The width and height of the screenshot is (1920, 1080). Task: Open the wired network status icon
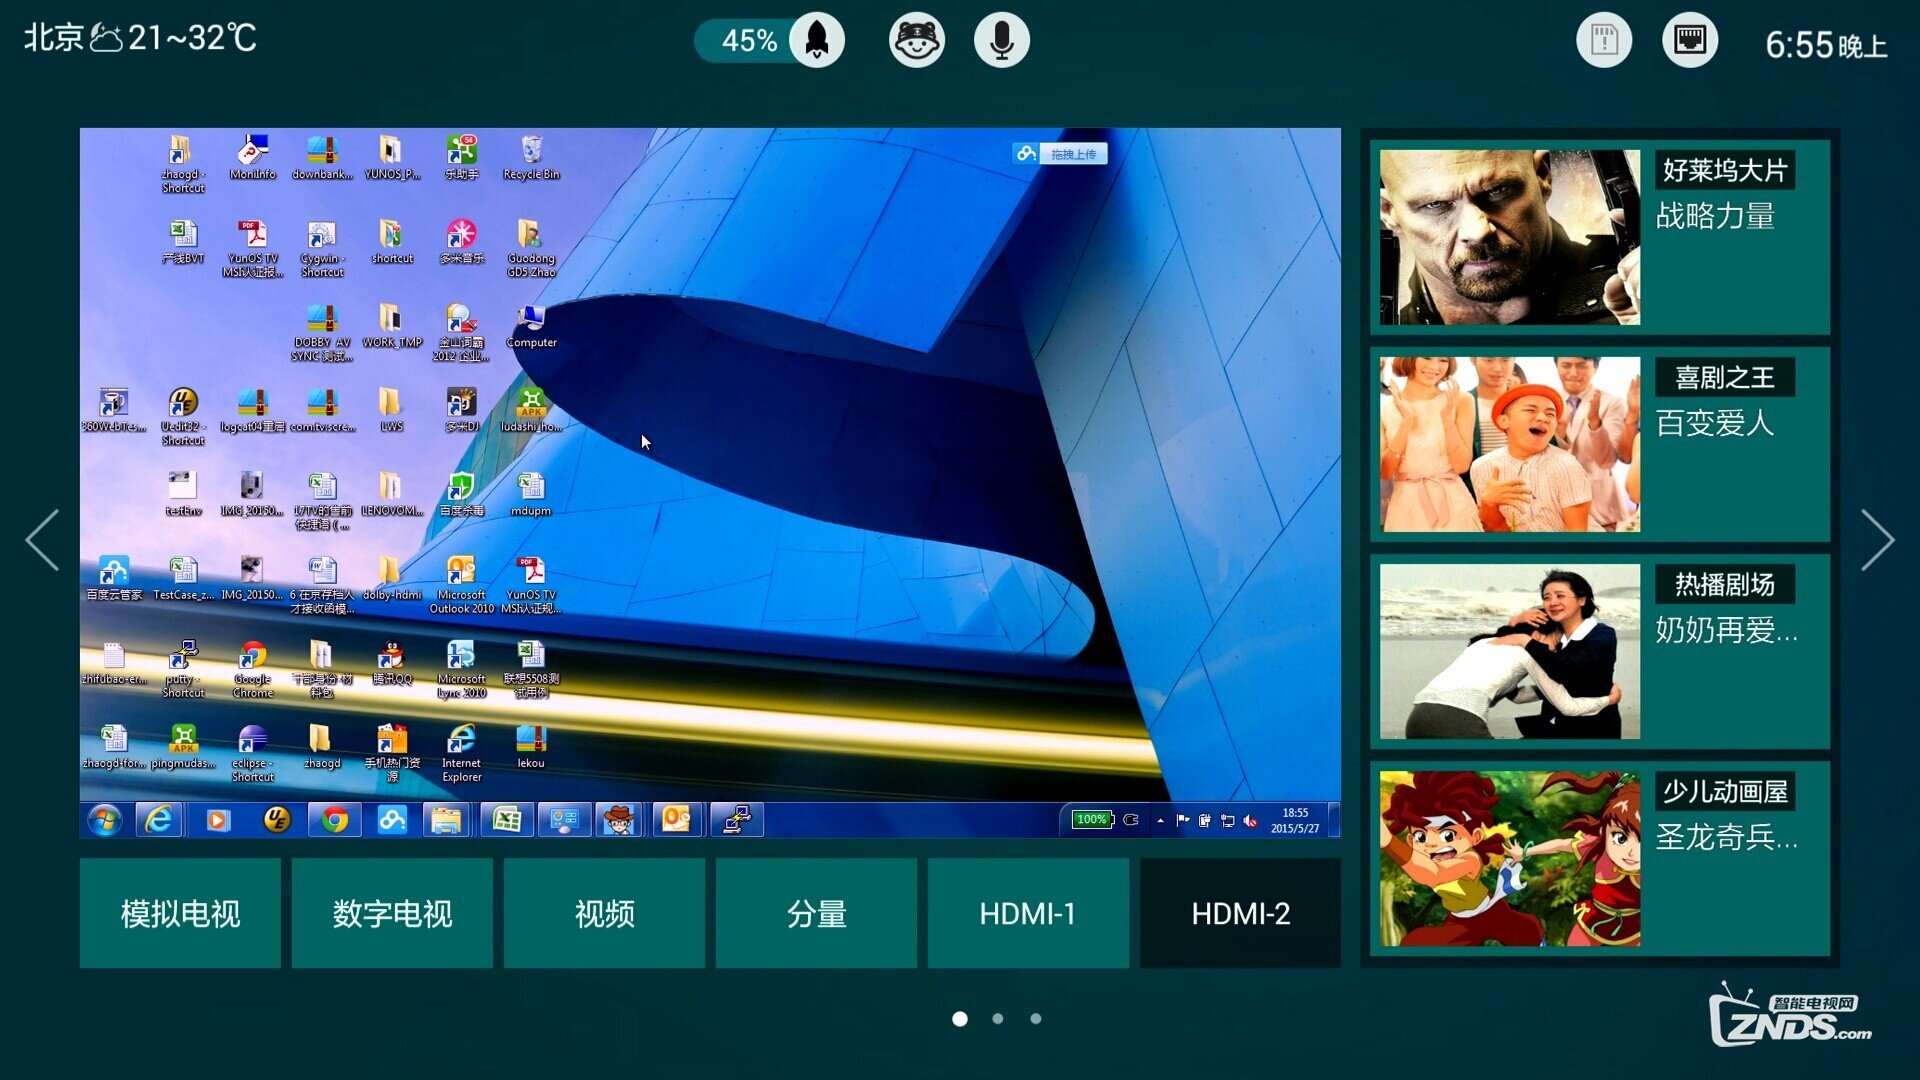point(1690,40)
